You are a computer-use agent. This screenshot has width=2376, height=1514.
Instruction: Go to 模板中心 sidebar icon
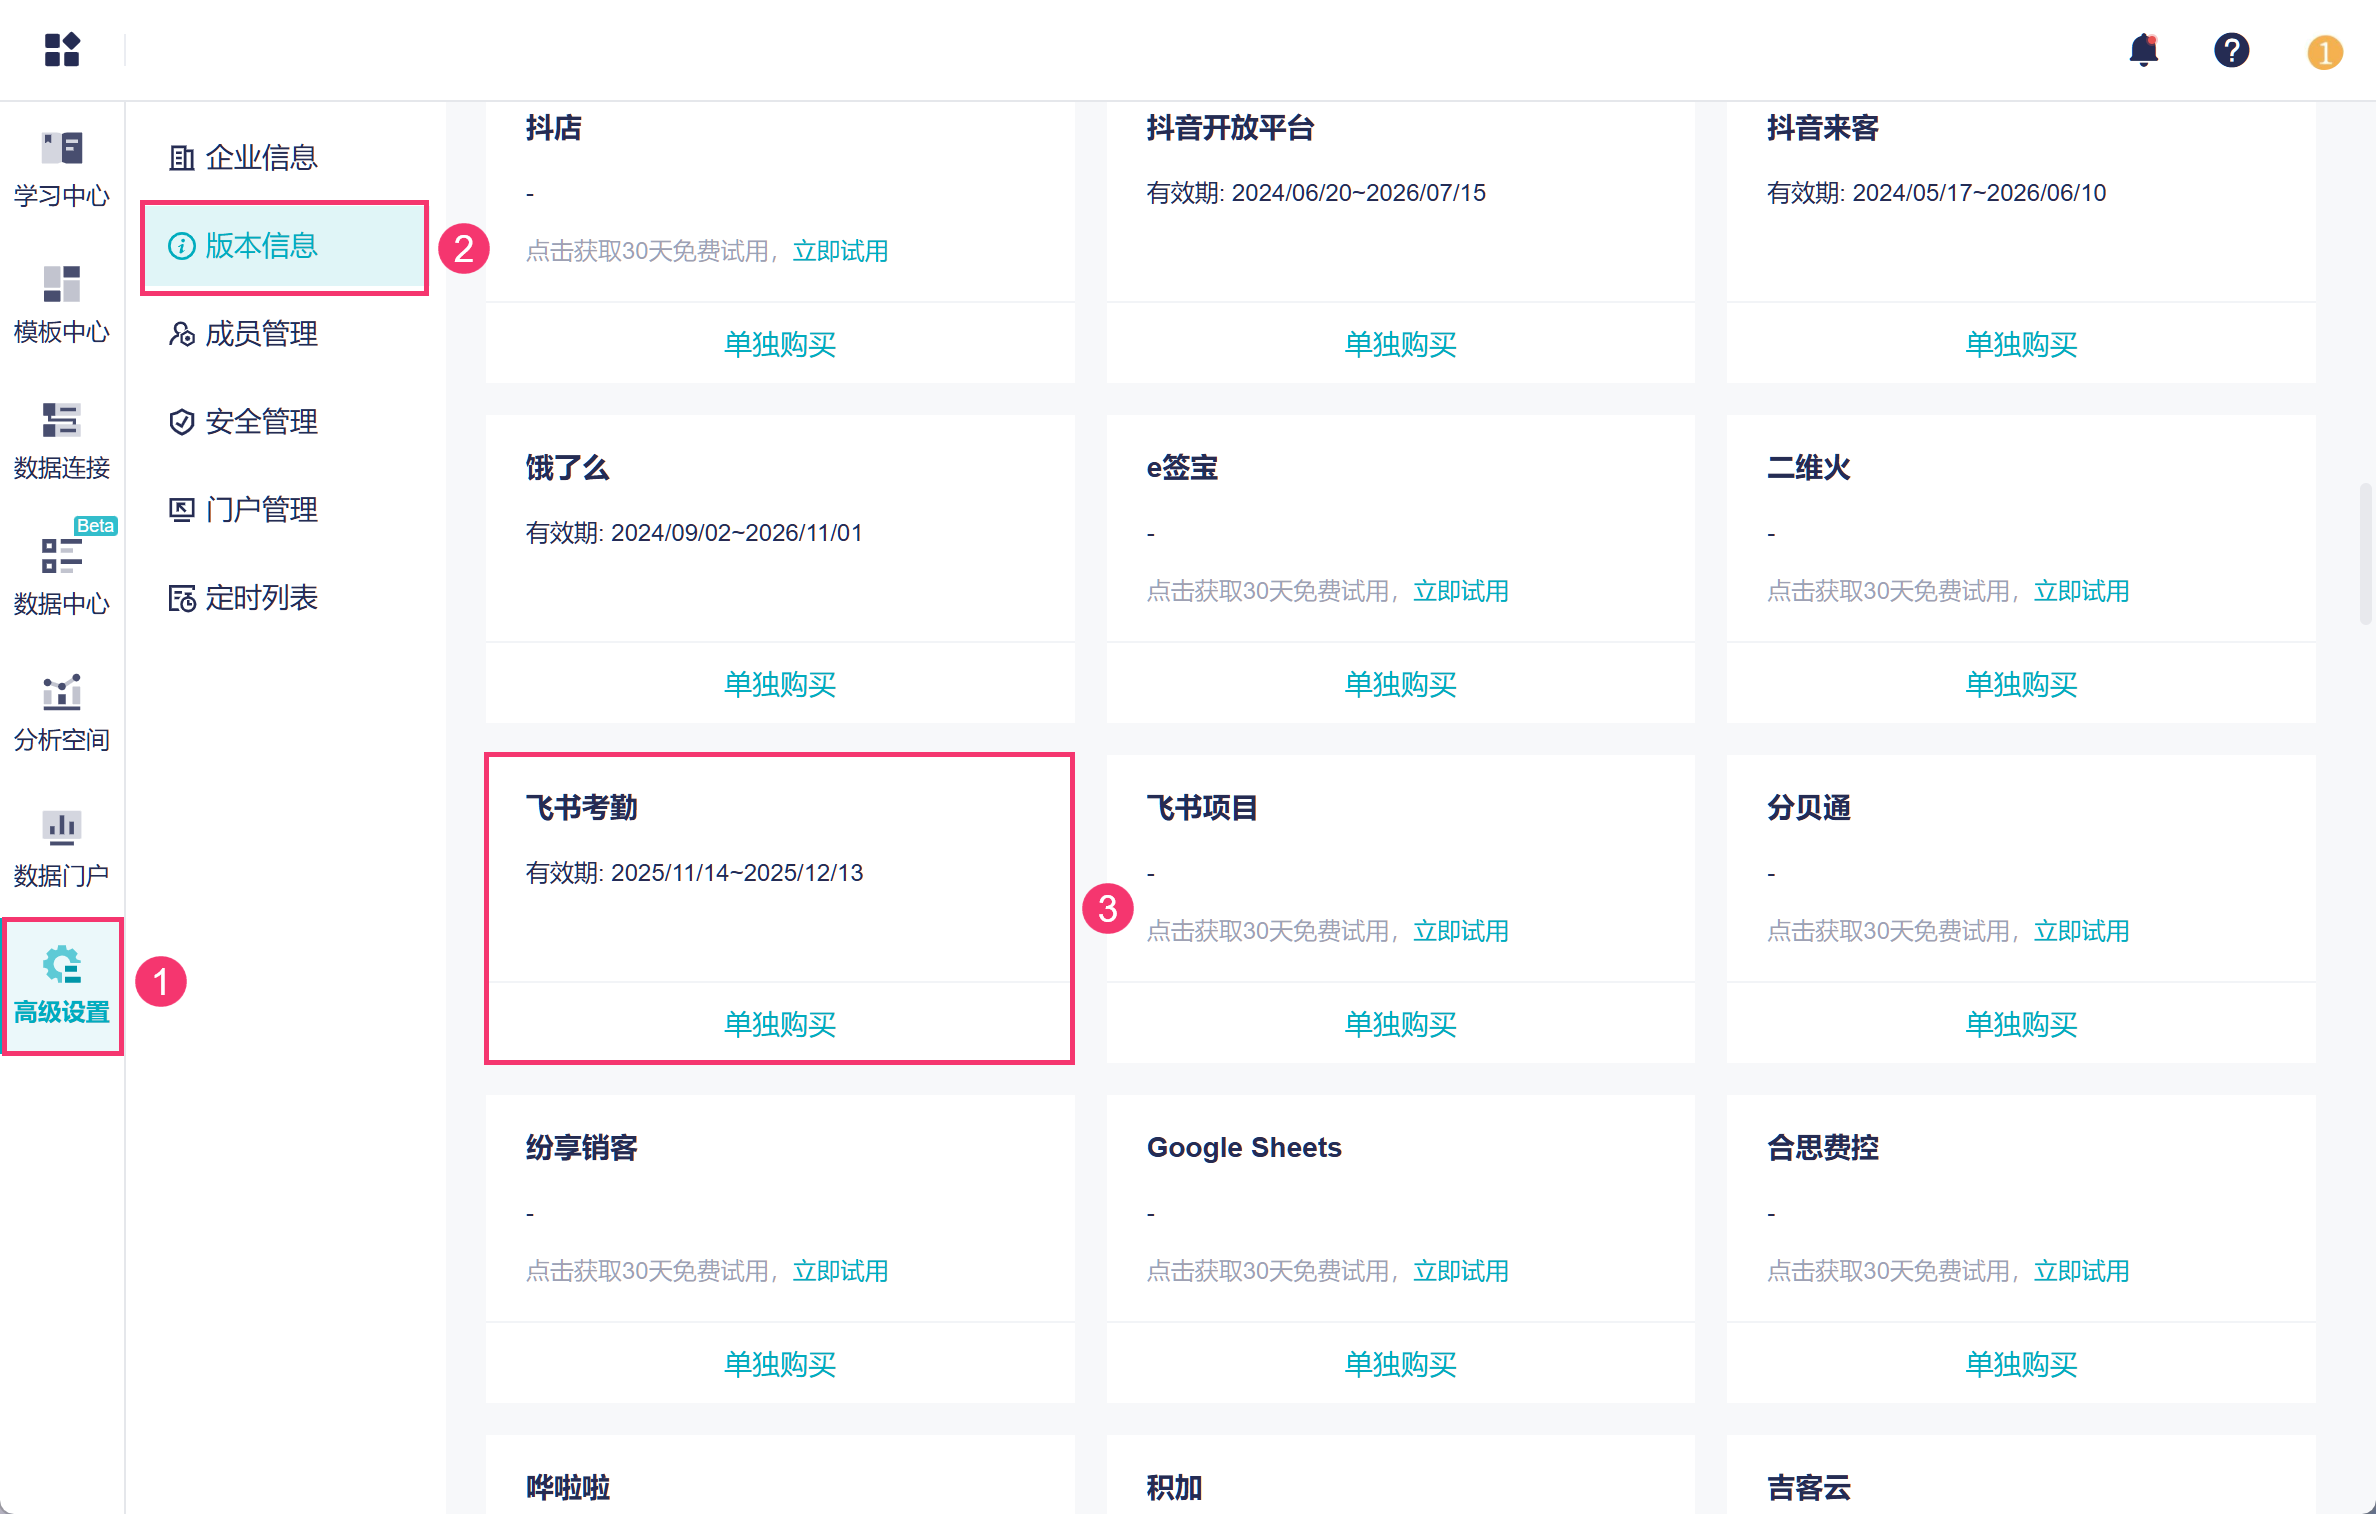pos(62,305)
